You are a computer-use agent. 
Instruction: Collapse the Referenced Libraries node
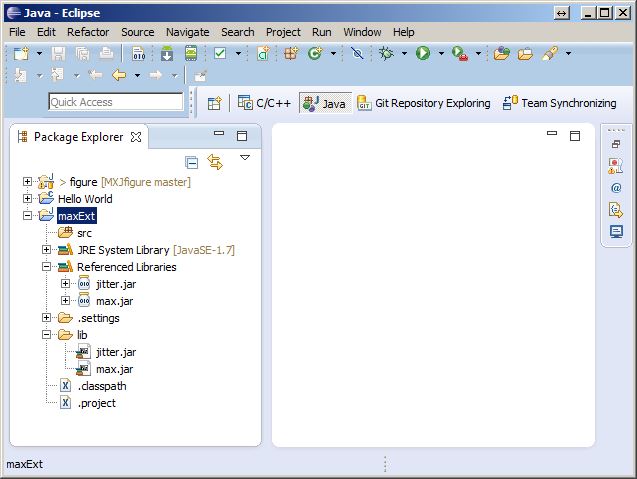click(x=47, y=267)
